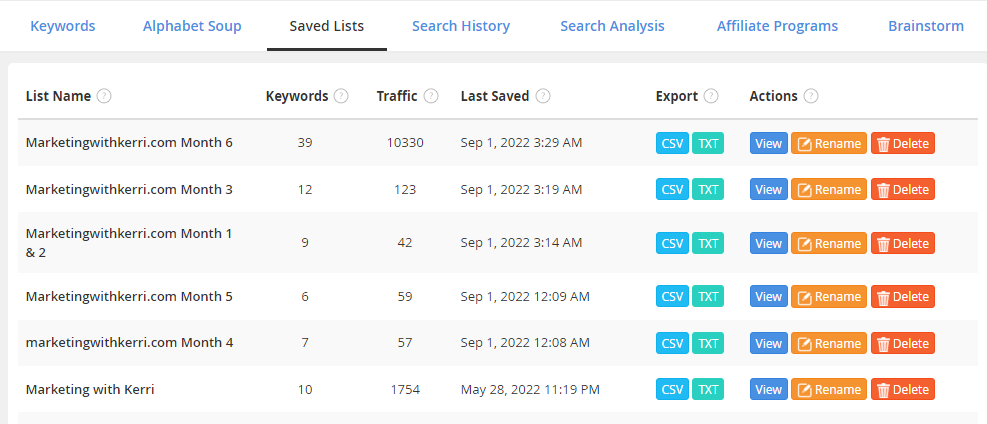Export Month 6 list as TXT
987x424 pixels.
[x=708, y=143]
